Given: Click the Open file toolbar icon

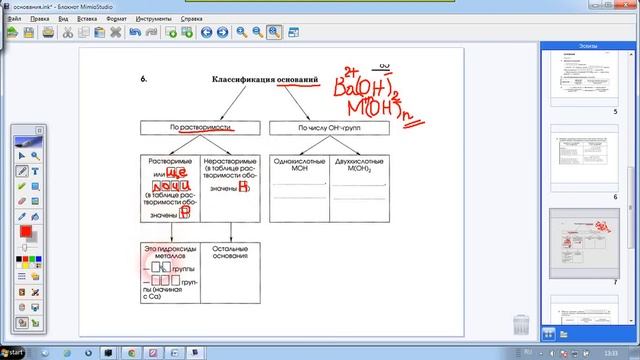Looking at the screenshot, I should pos(12,32).
